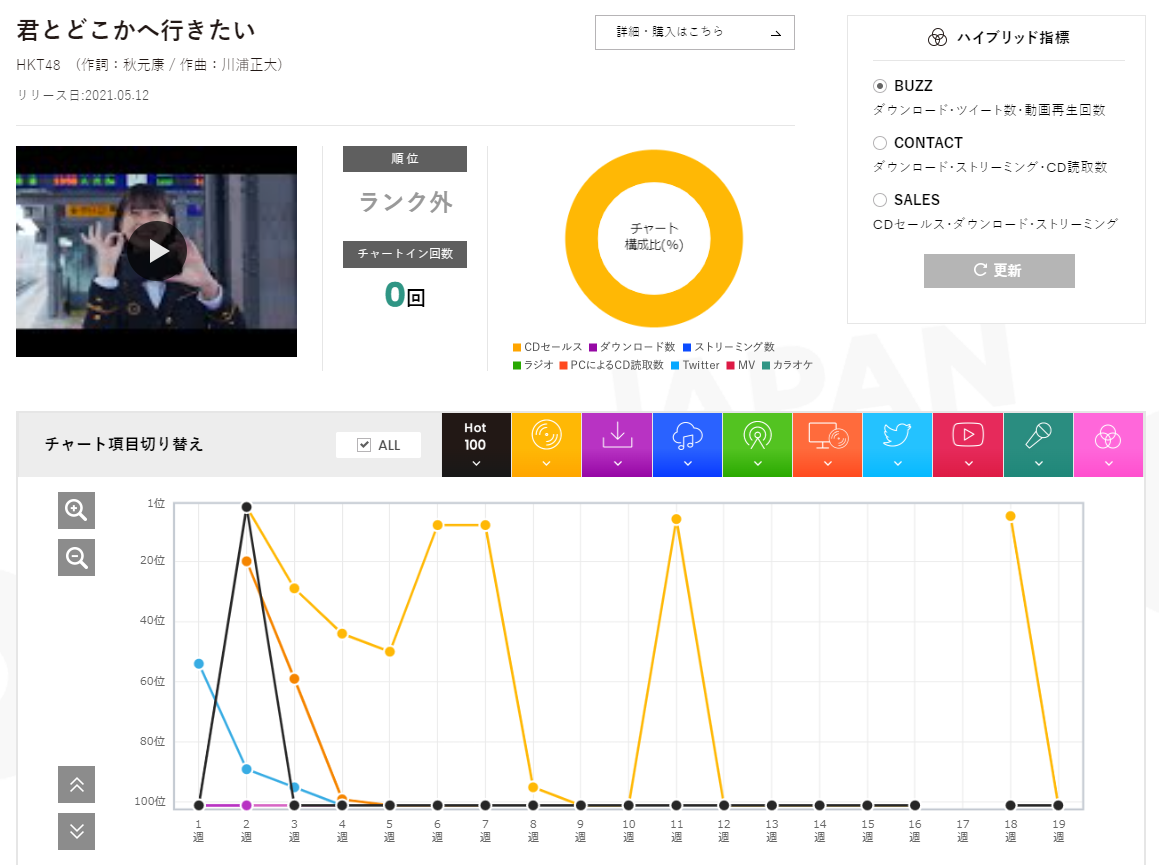Viewport: 1159px width, 865px height.
Task: Expand the chevron under the PC CD icon
Action: [x=828, y=464]
